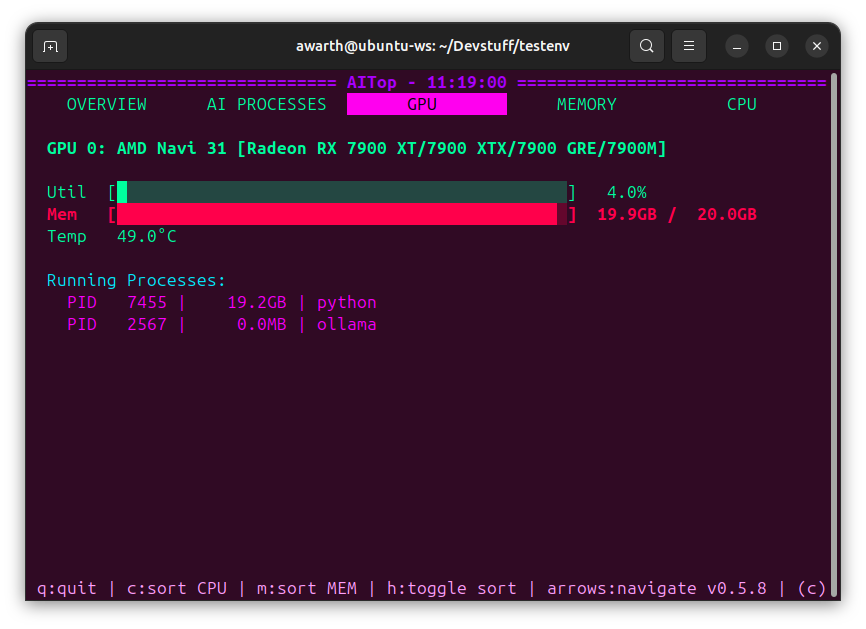Switch to the AI PROCESSES tab
Viewport: 866px width, 629px height.
click(266, 104)
